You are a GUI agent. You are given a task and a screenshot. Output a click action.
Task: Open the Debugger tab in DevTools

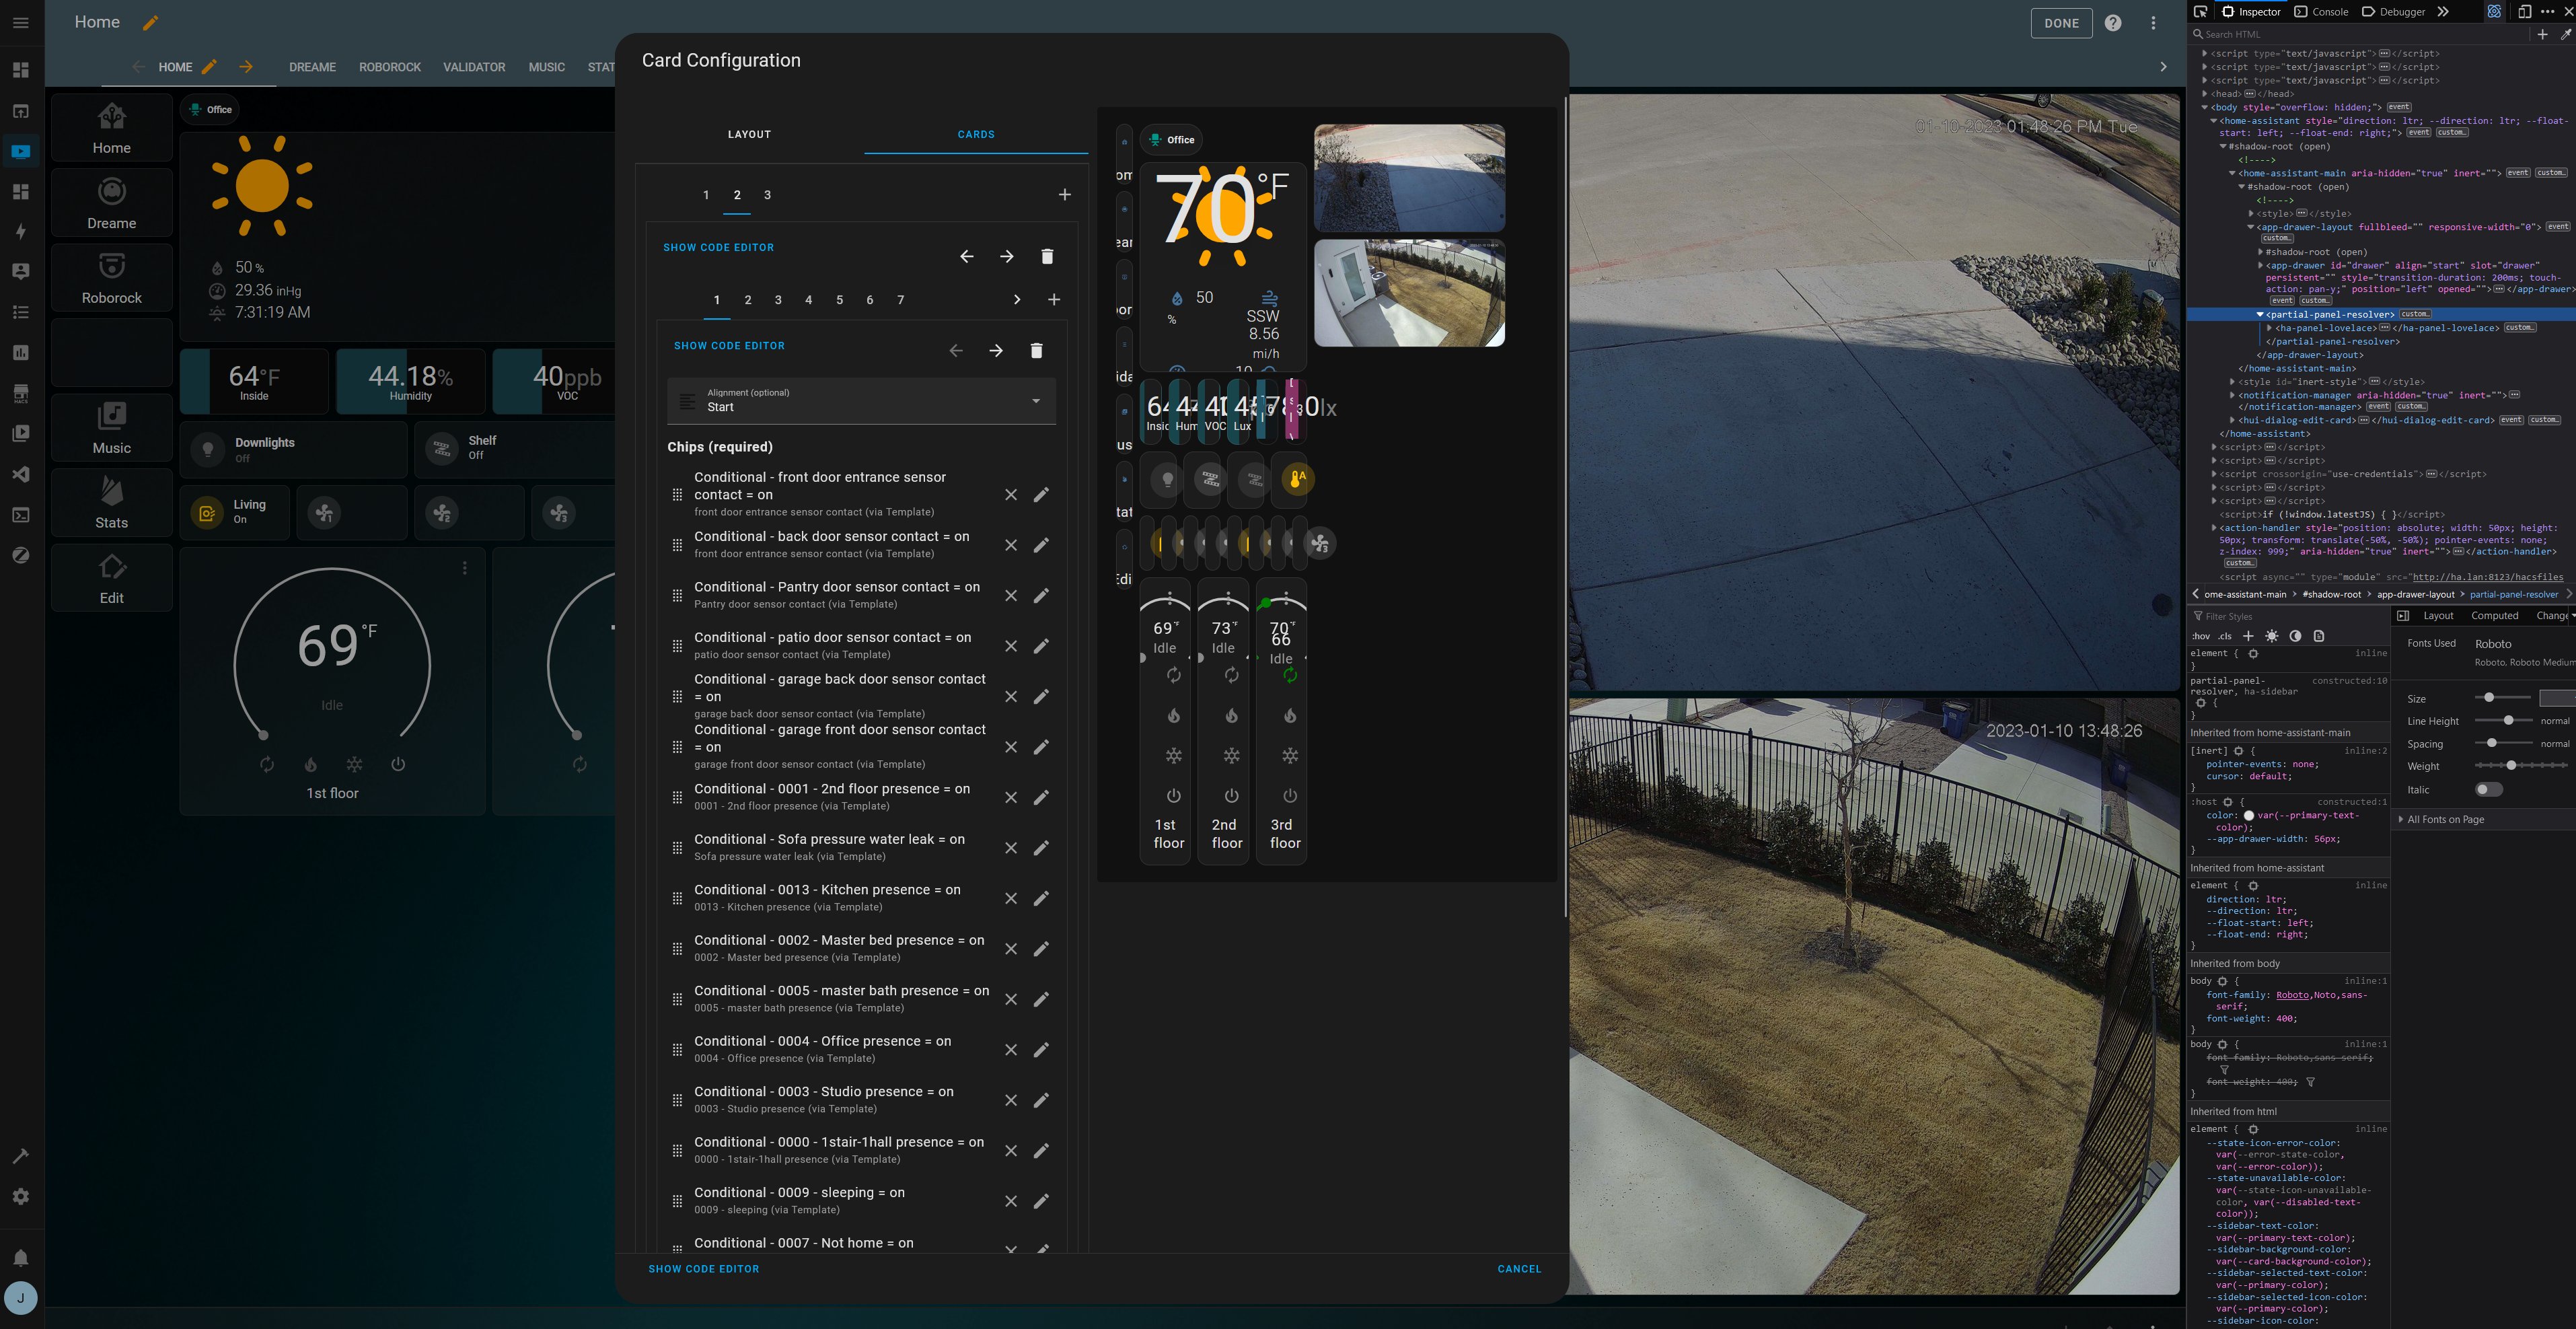[2393, 12]
